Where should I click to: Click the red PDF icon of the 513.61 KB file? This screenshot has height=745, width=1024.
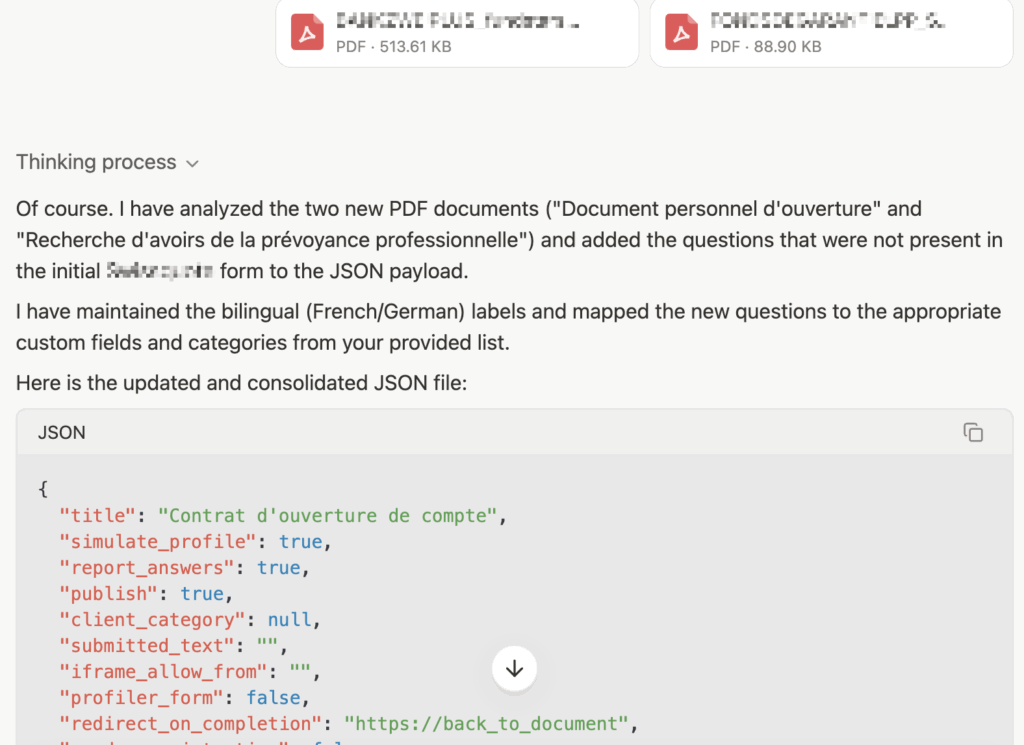coord(308,33)
